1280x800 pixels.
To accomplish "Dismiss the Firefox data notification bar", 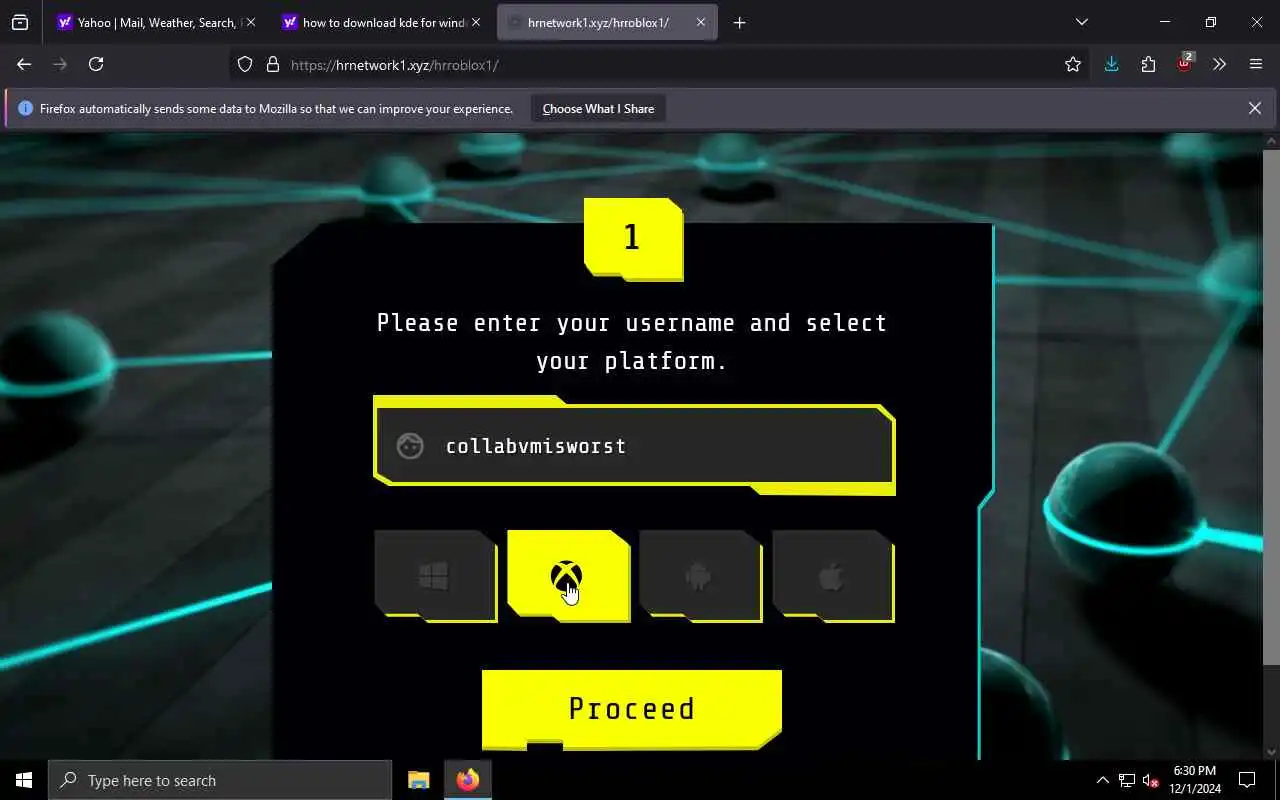I will (x=1255, y=108).
